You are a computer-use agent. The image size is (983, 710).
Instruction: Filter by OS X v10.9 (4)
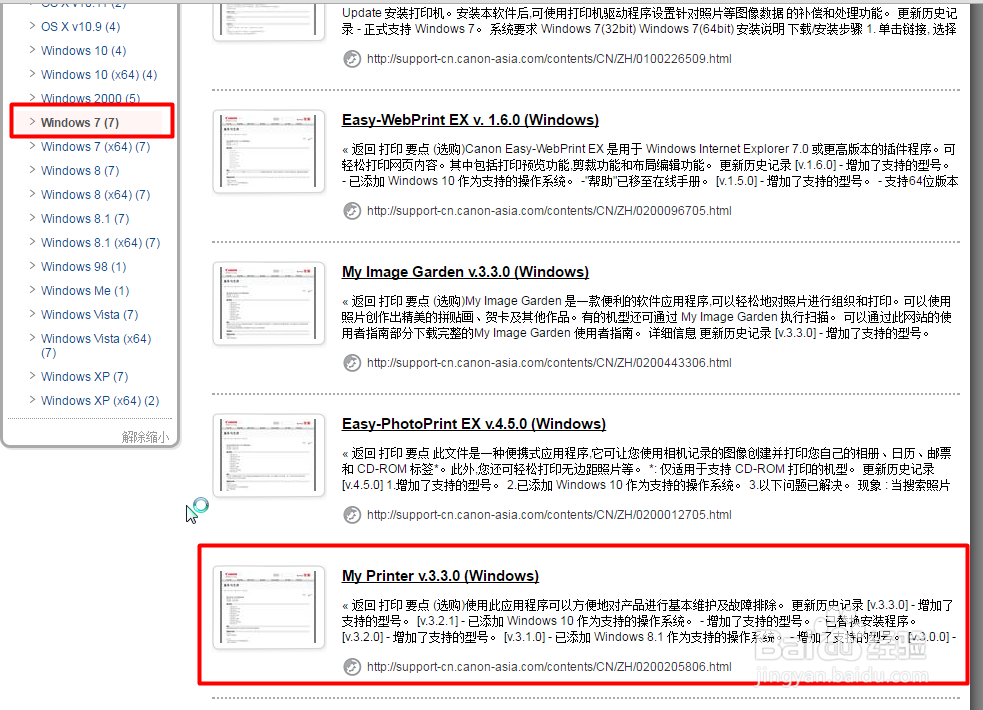pos(80,27)
